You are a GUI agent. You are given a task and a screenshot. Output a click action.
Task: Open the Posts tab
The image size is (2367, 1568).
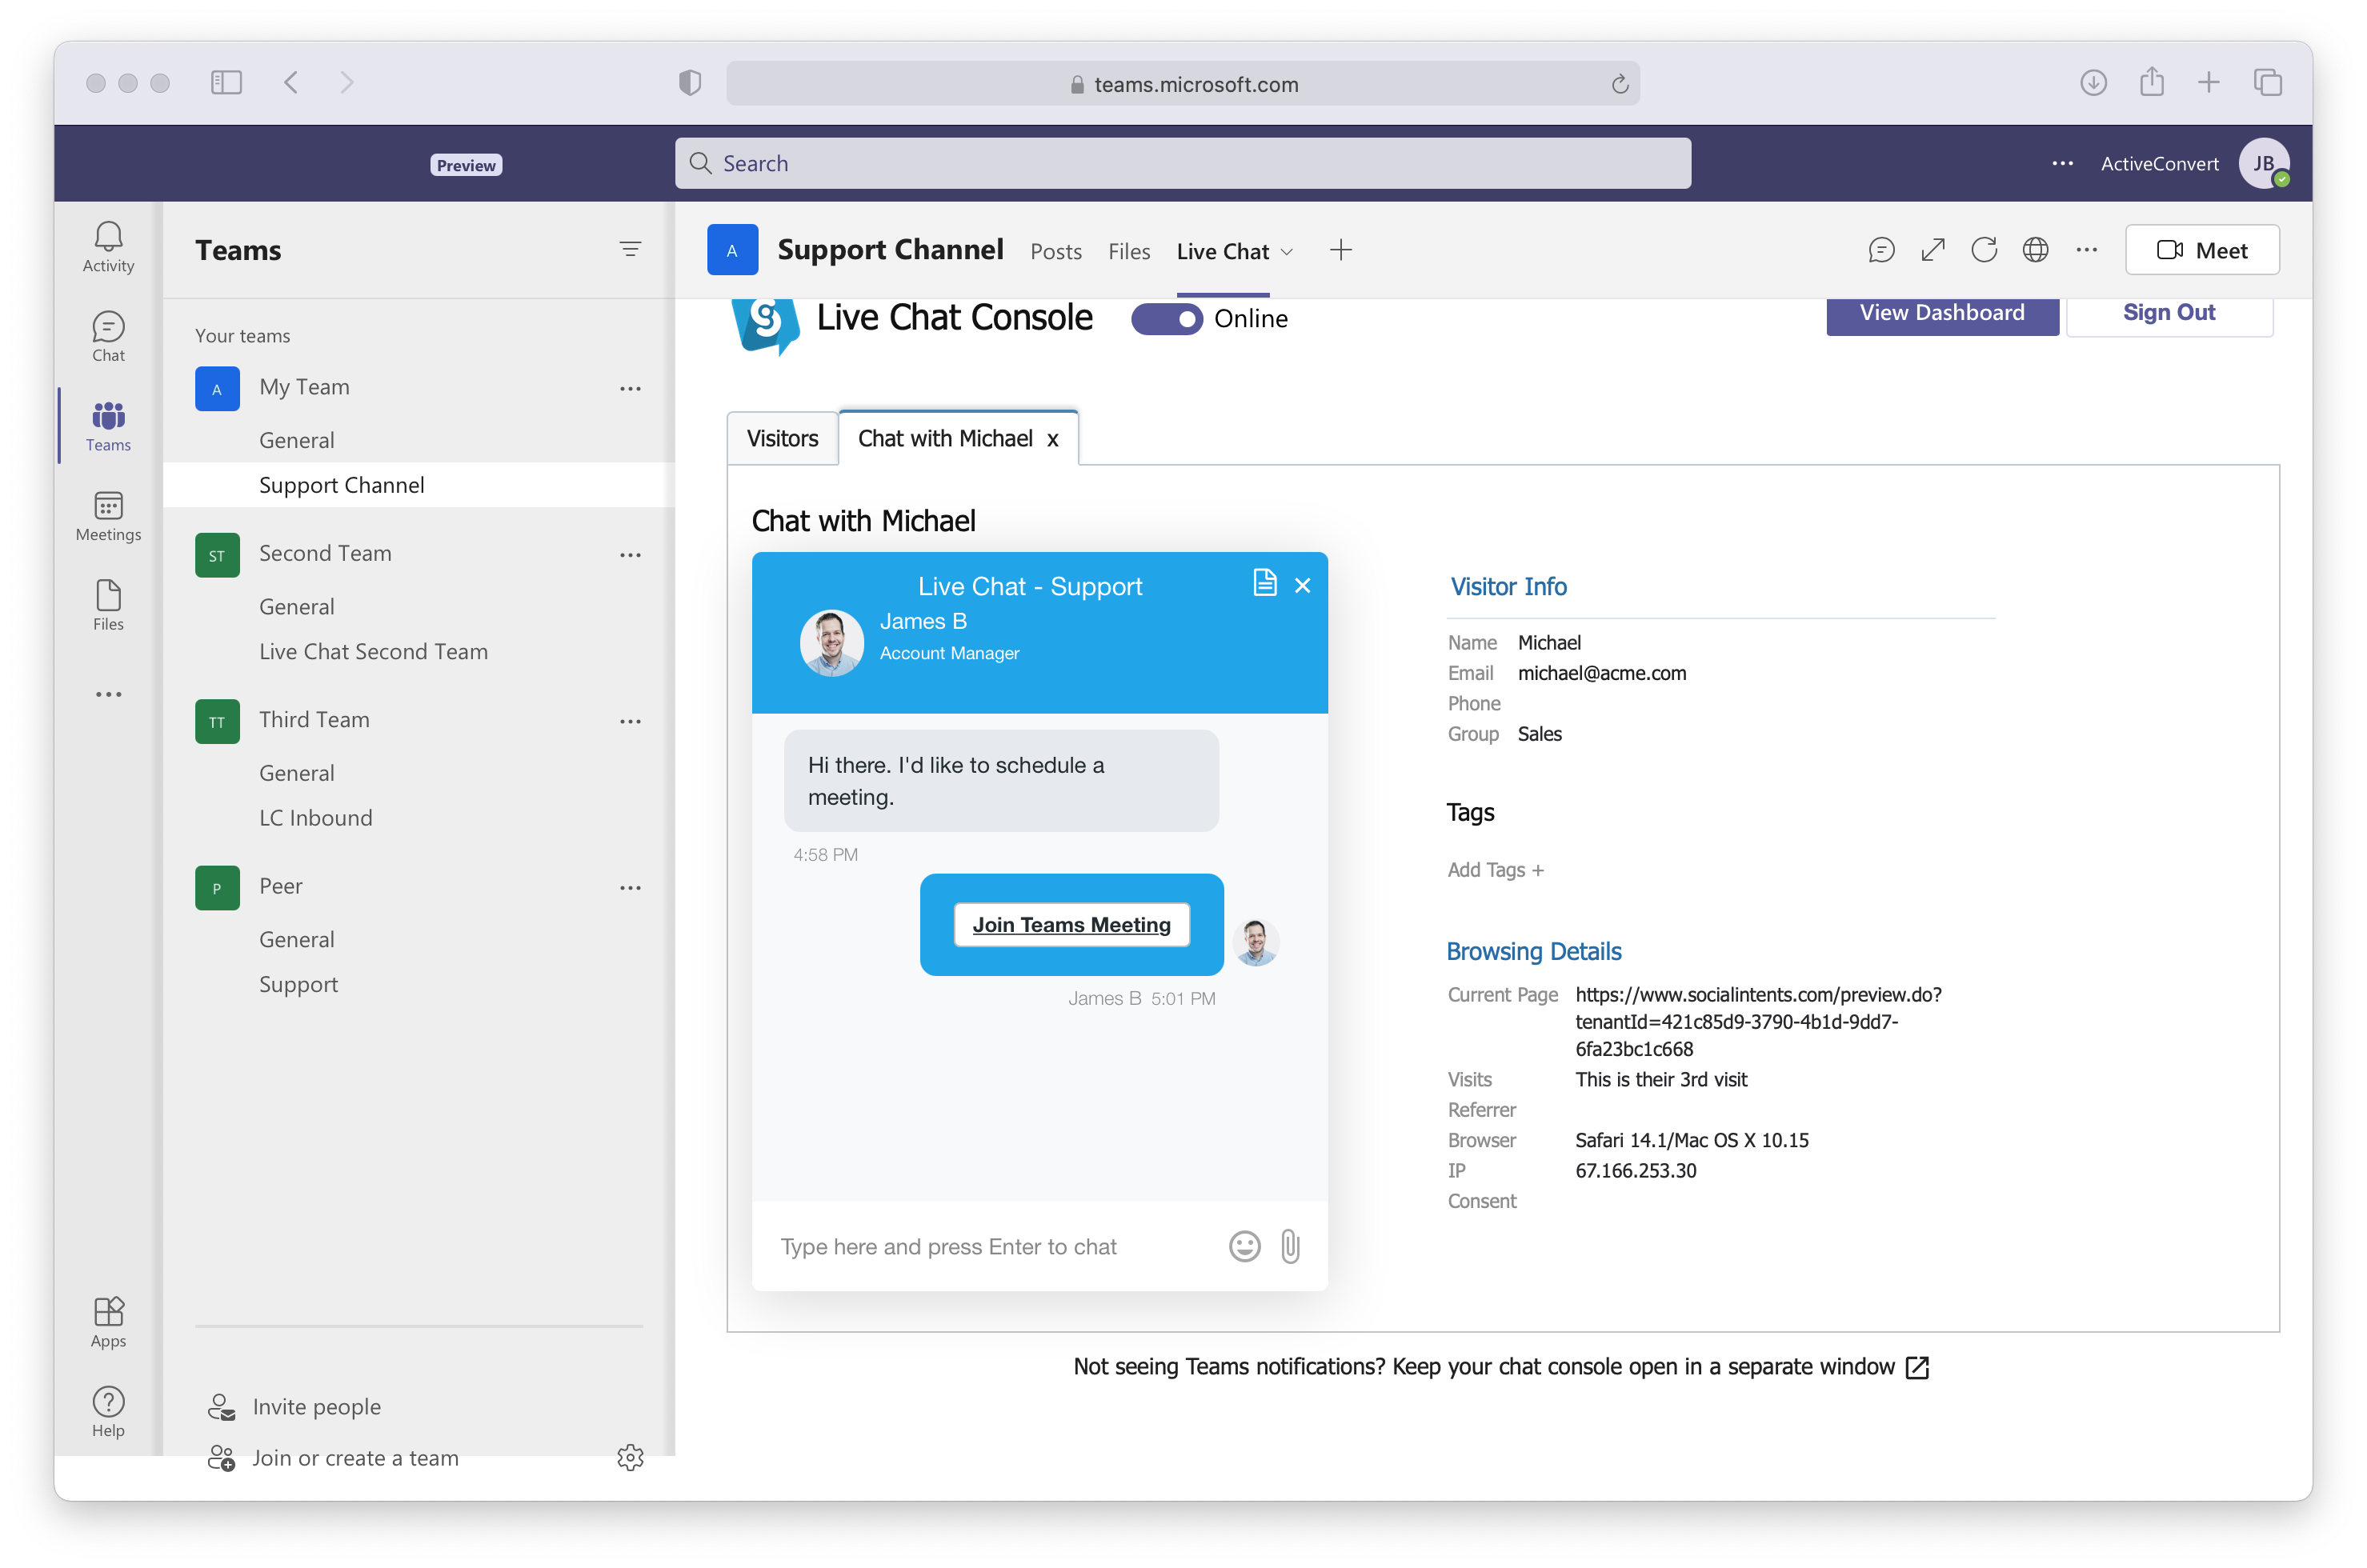pyautogui.click(x=1056, y=252)
